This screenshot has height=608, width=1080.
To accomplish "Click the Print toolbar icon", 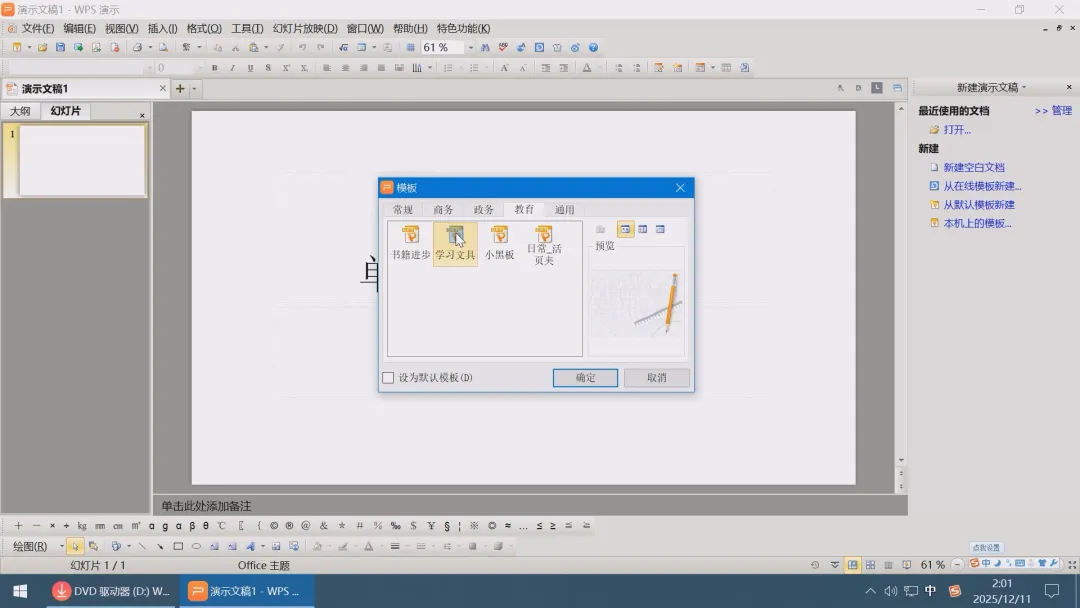I will [137, 48].
